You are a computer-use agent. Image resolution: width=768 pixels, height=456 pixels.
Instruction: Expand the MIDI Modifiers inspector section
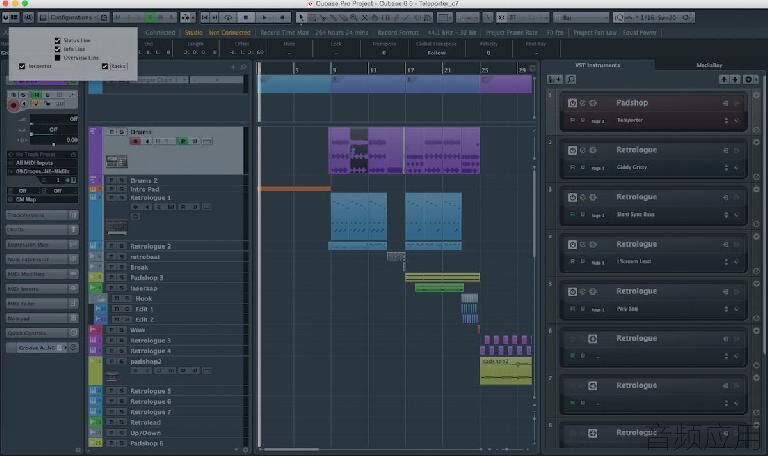(42, 274)
